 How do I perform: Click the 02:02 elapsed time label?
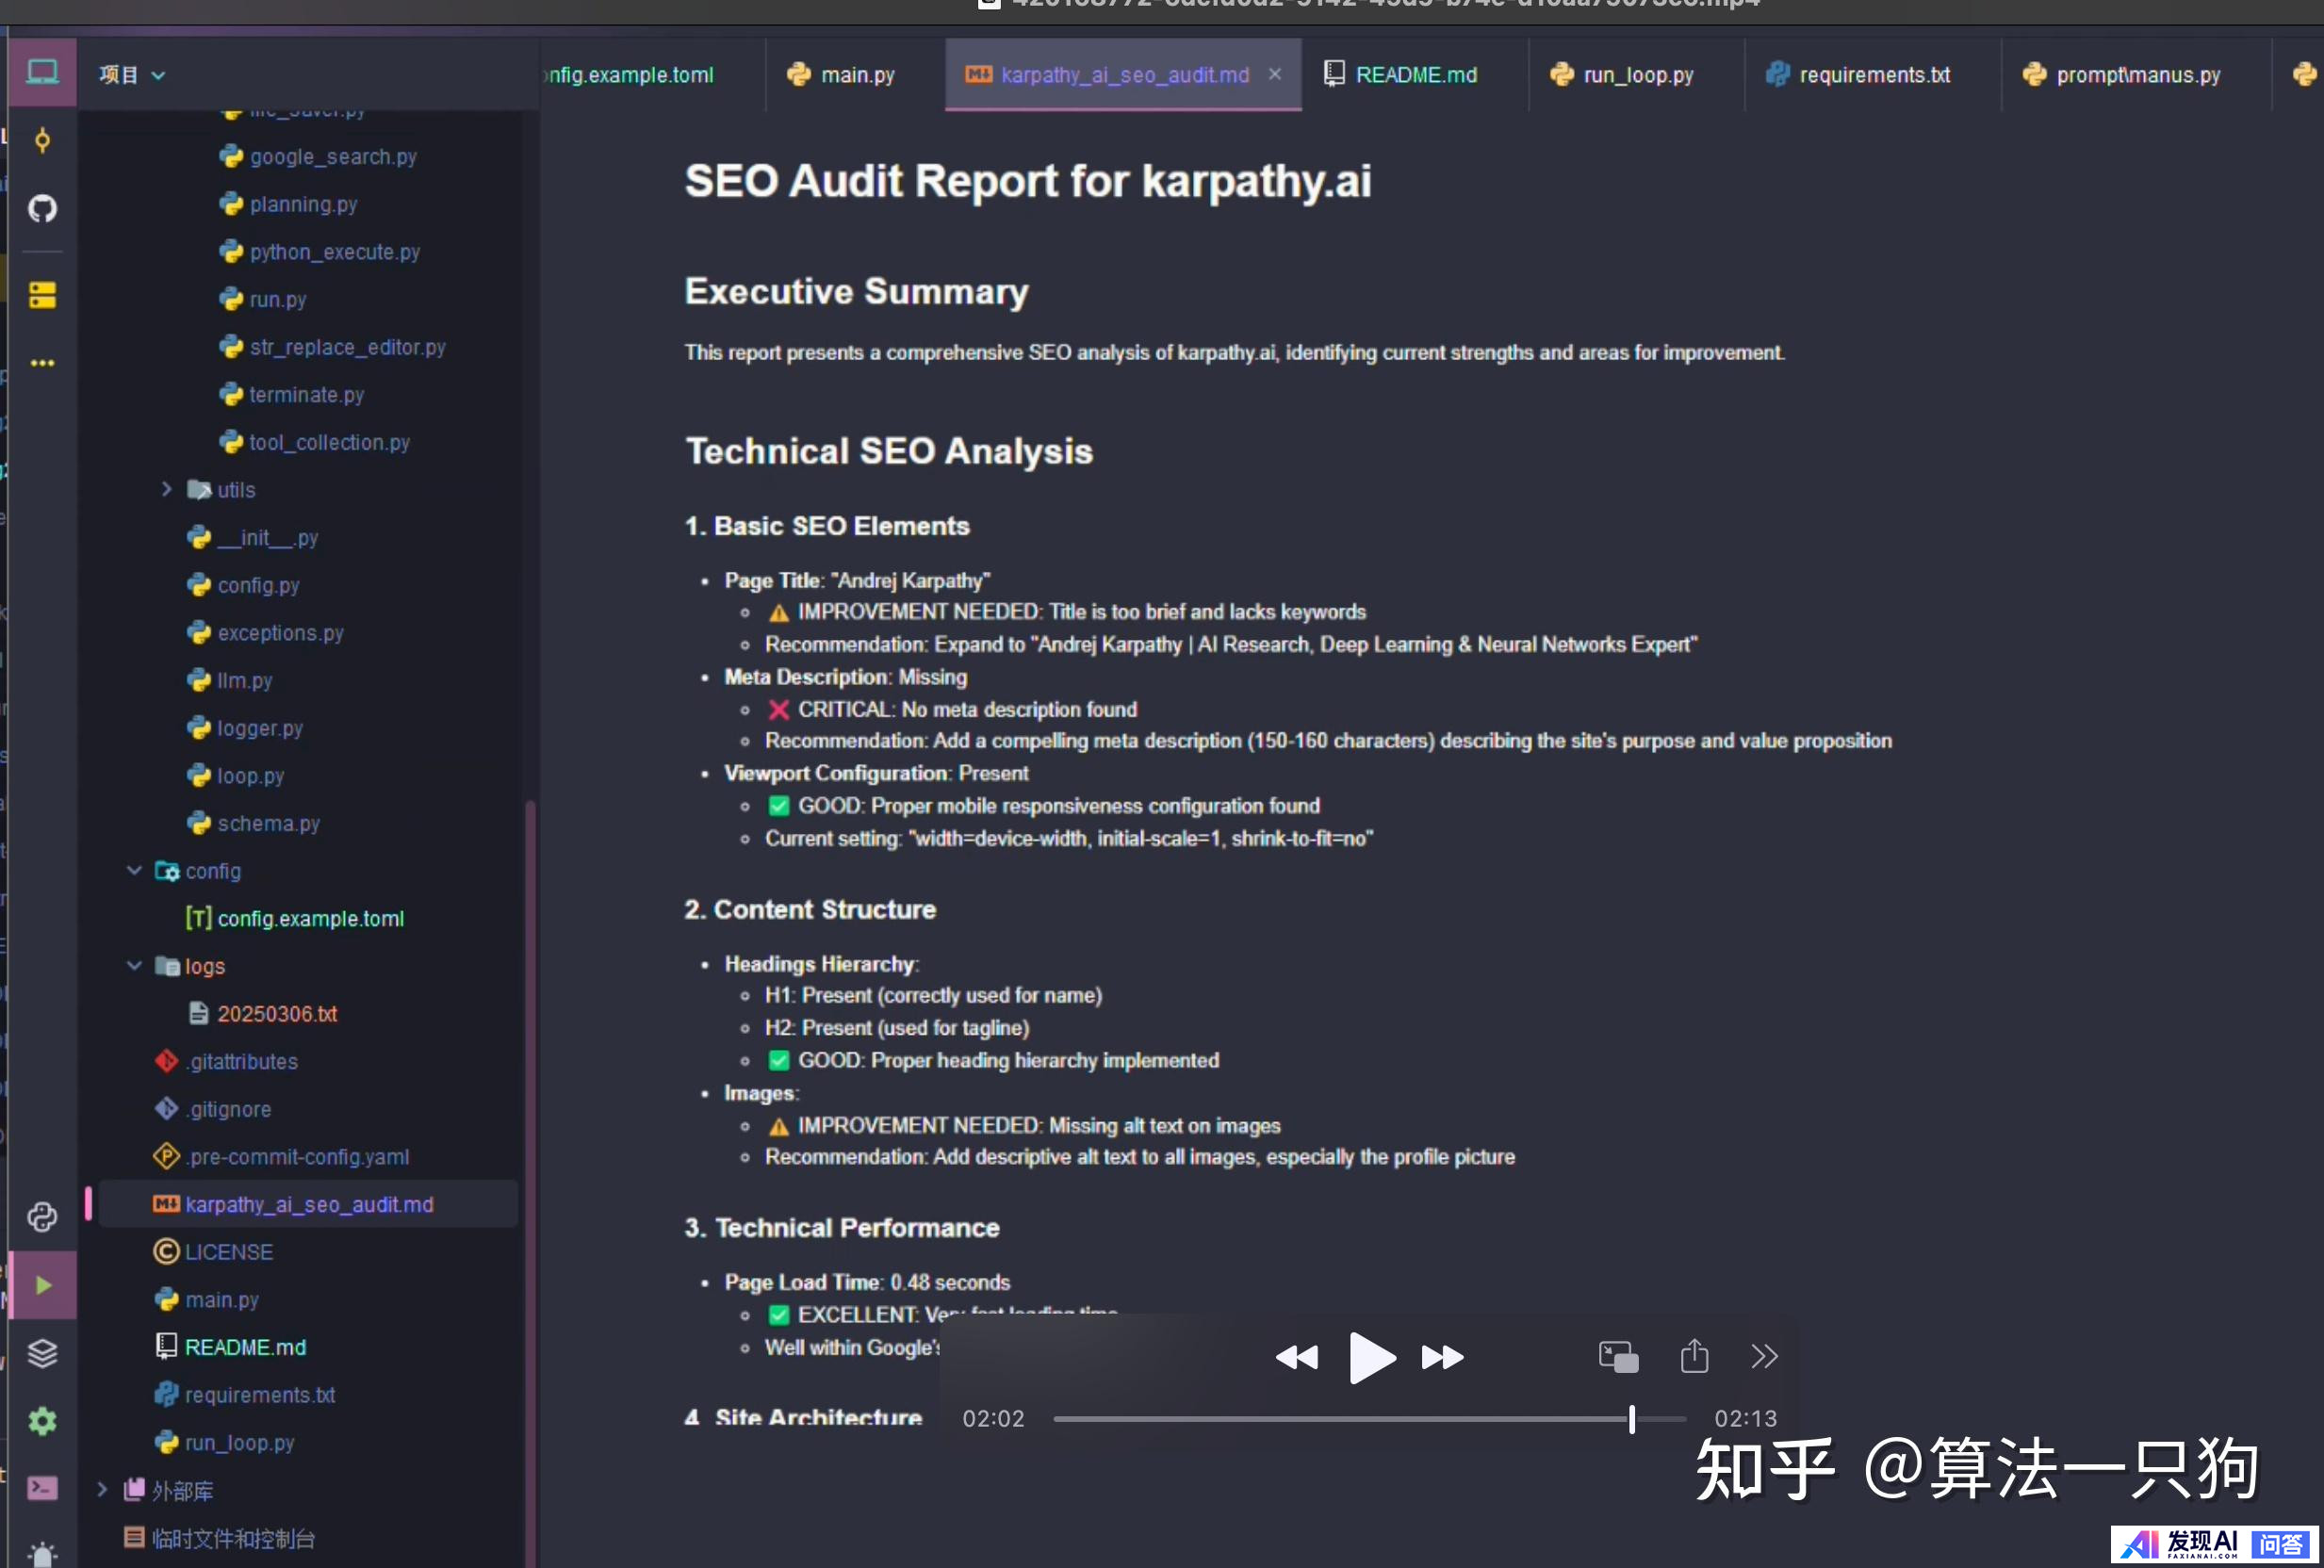click(x=993, y=1418)
